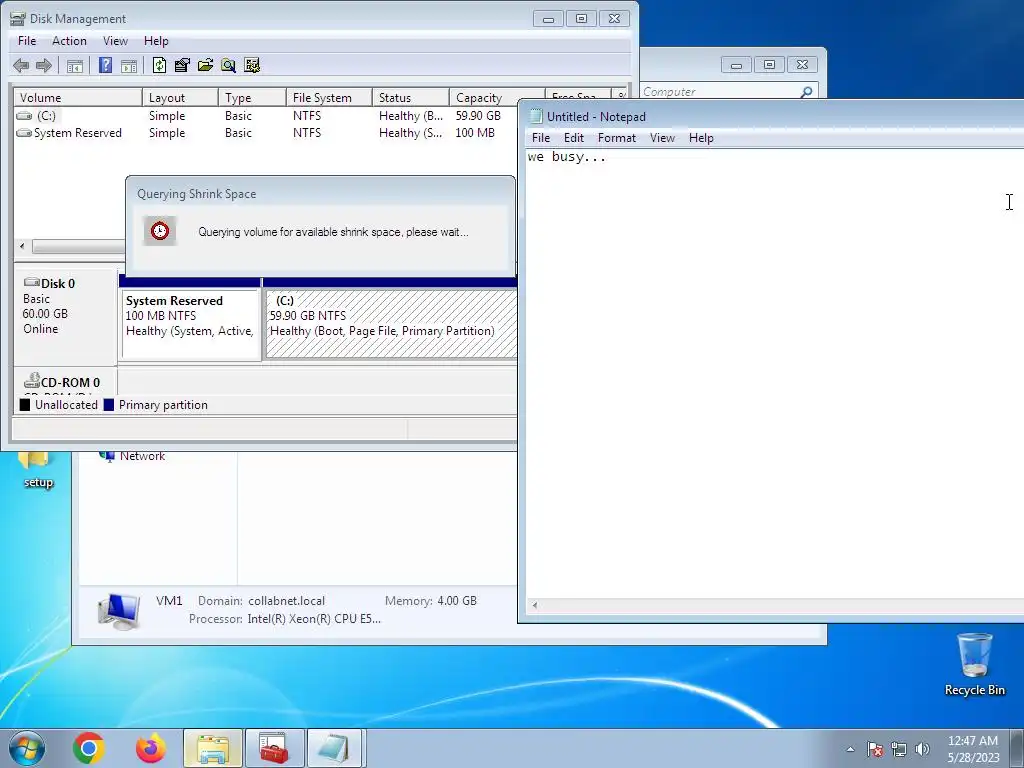Click the Untitled - Notepad title bar icon
Viewport: 1024px width, 768px height.
[536, 116]
